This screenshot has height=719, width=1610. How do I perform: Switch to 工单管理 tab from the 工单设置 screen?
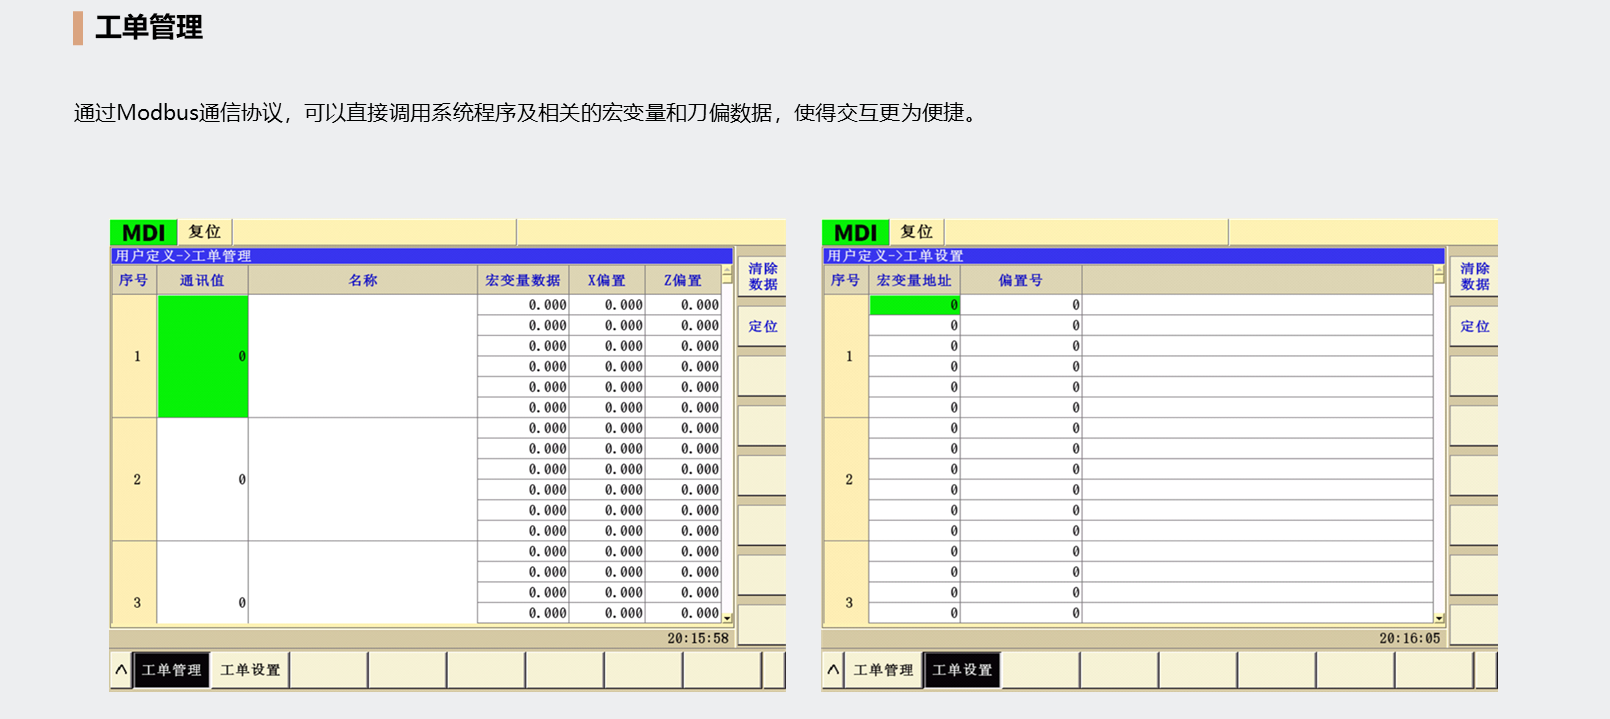(x=883, y=670)
